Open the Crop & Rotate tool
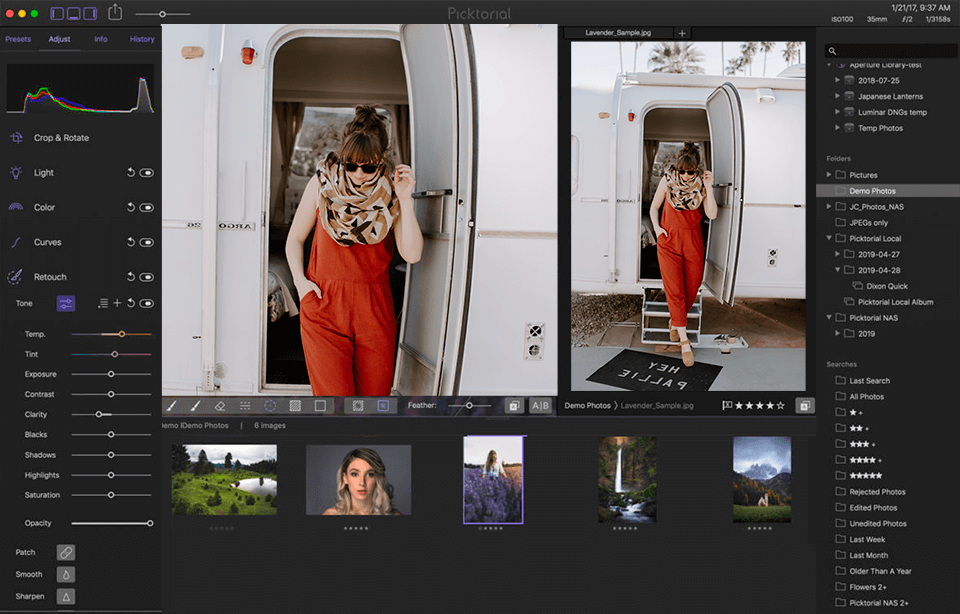Viewport: 960px width, 614px height. [61, 138]
